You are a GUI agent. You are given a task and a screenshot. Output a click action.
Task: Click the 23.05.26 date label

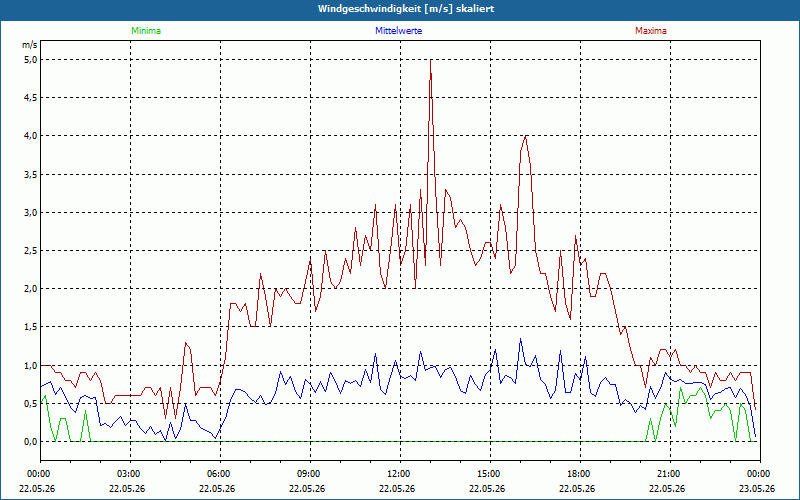pyautogui.click(x=757, y=488)
